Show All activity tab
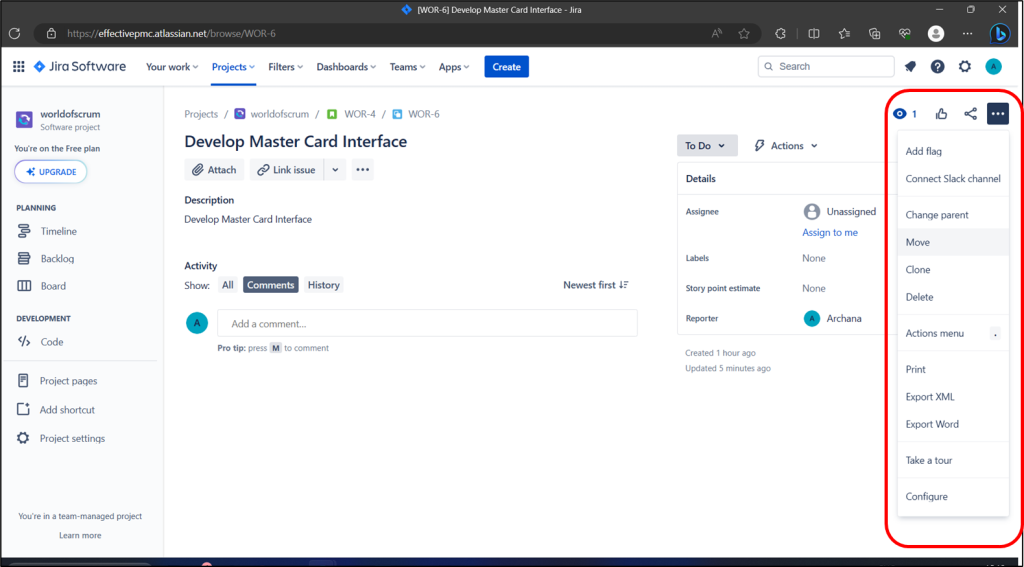The height and width of the screenshot is (567, 1024). [x=227, y=285]
